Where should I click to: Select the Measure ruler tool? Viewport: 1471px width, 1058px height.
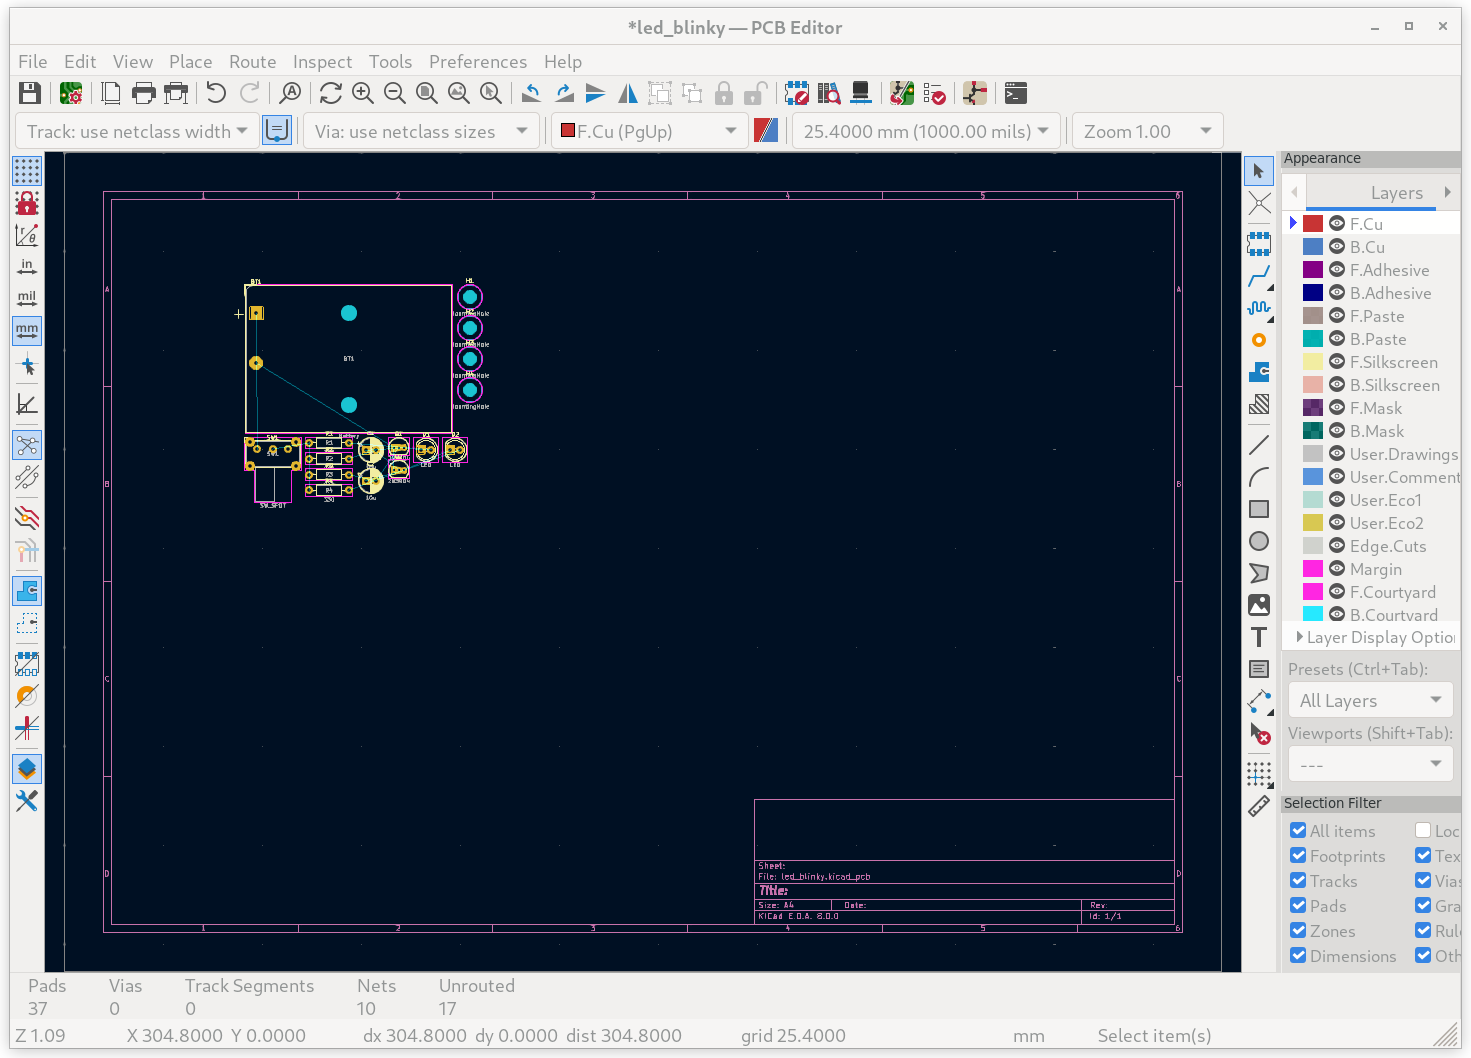(1259, 806)
